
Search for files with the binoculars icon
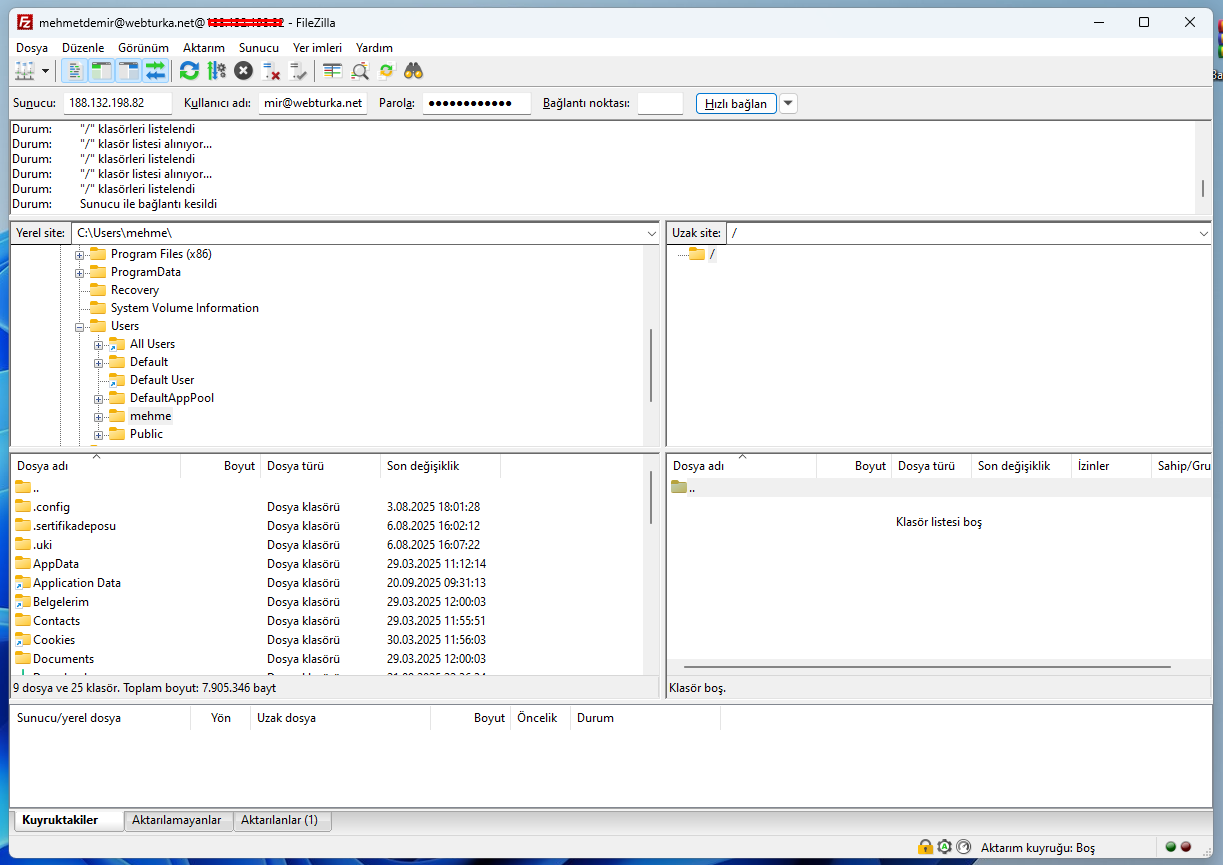tap(413, 70)
